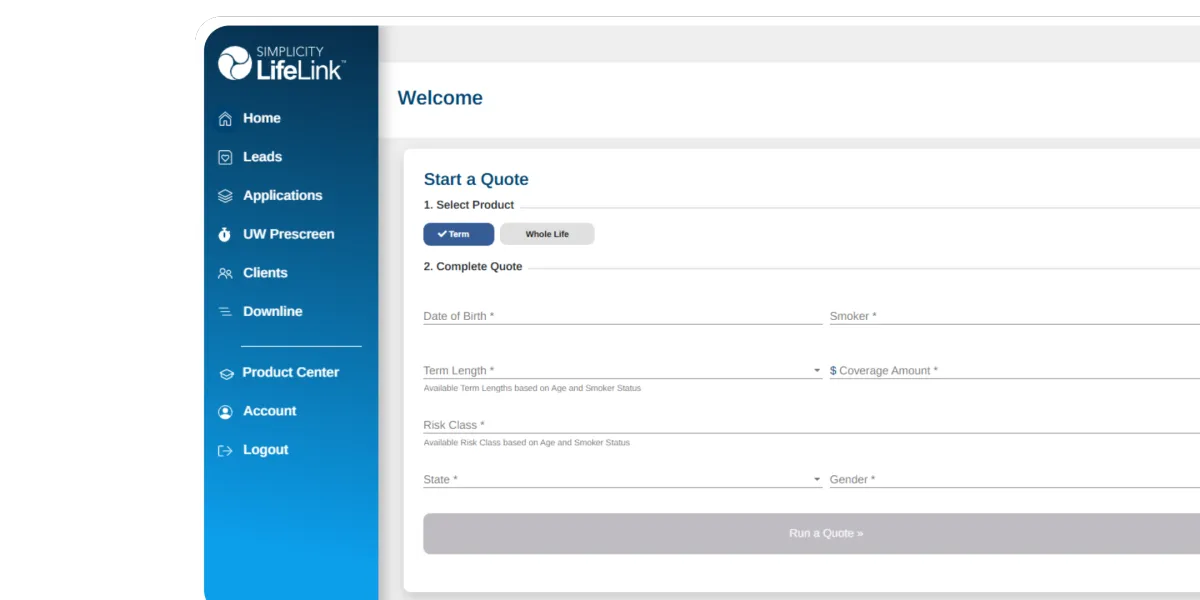
Task: Click the Welcome heading
Action: pos(440,98)
